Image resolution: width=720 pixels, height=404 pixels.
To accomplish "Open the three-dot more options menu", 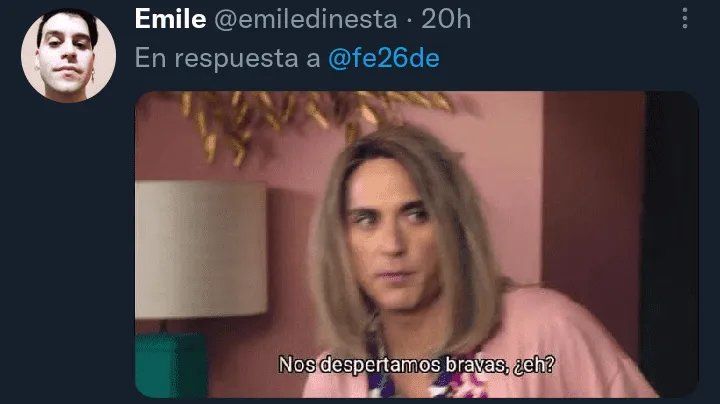I will pos(685,18).
